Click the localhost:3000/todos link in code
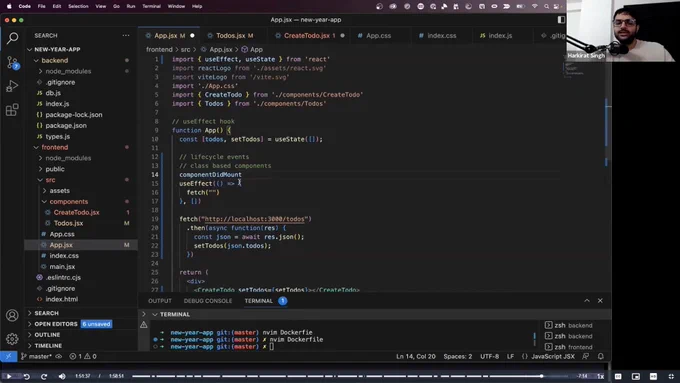Image resolution: width=680 pixels, height=383 pixels. click(x=254, y=219)
